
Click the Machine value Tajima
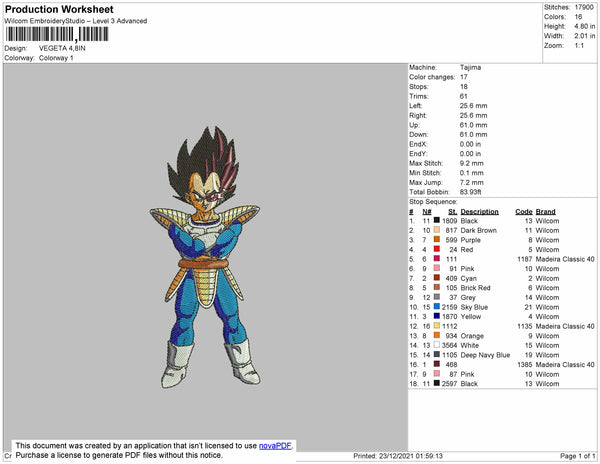point(470,67)
